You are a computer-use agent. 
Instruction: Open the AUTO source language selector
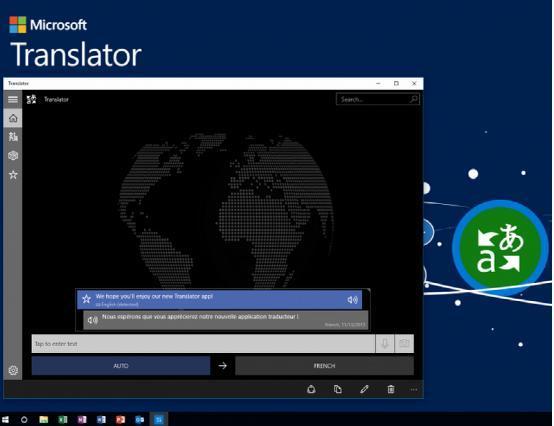coord(121,366)
